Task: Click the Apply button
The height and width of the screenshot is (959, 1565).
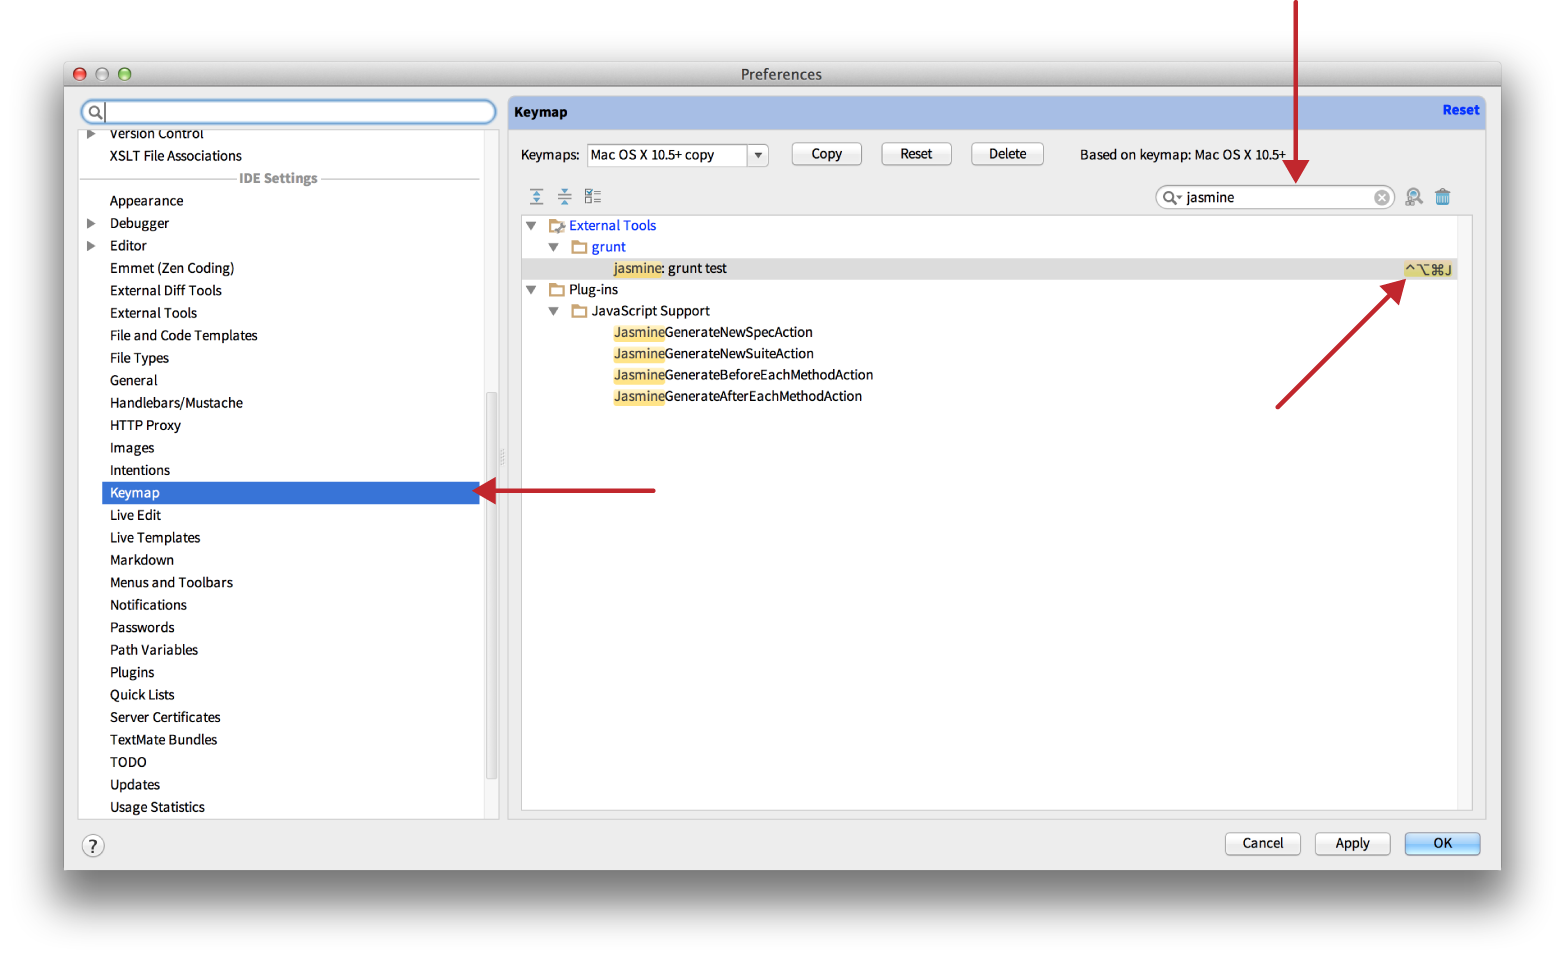Action: click(x=1351, y=844)
